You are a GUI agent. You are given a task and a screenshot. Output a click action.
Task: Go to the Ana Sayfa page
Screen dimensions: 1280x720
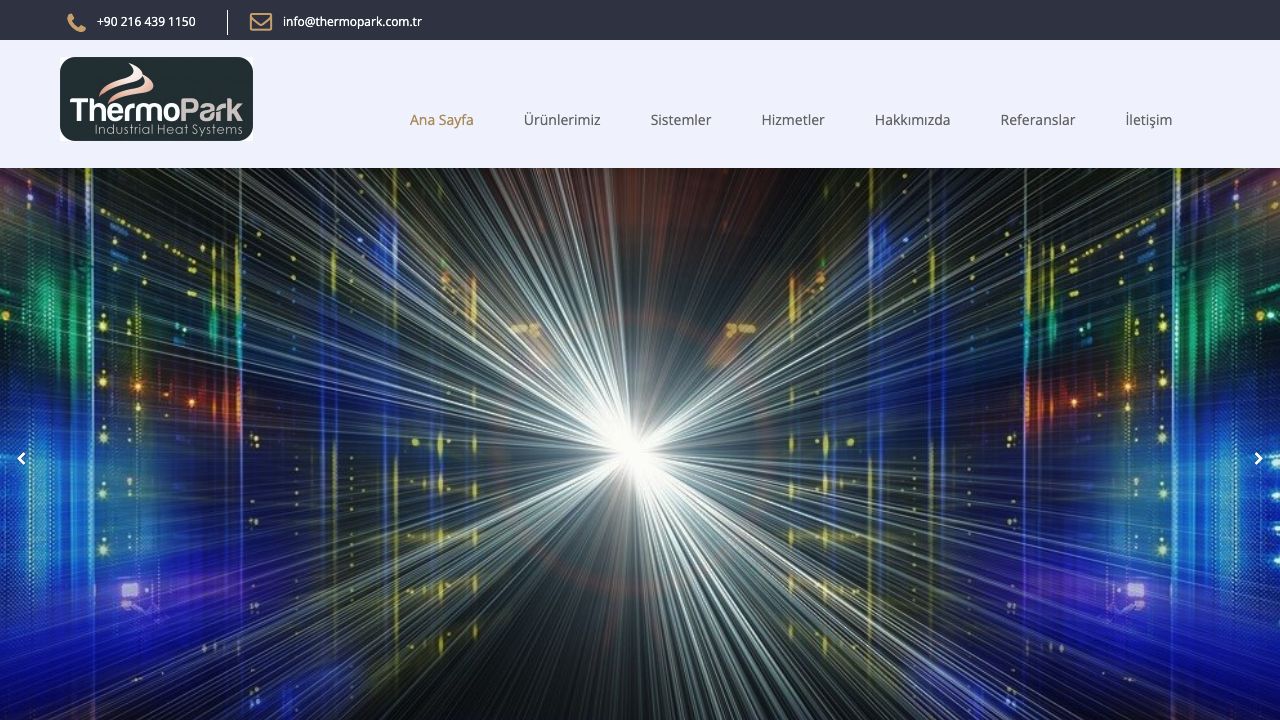442,120
